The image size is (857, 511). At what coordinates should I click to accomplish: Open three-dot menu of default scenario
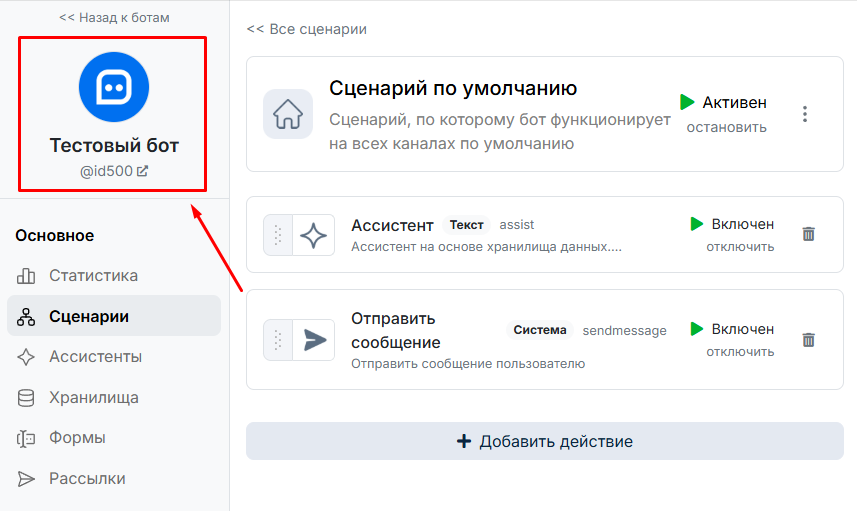(805, 114)
